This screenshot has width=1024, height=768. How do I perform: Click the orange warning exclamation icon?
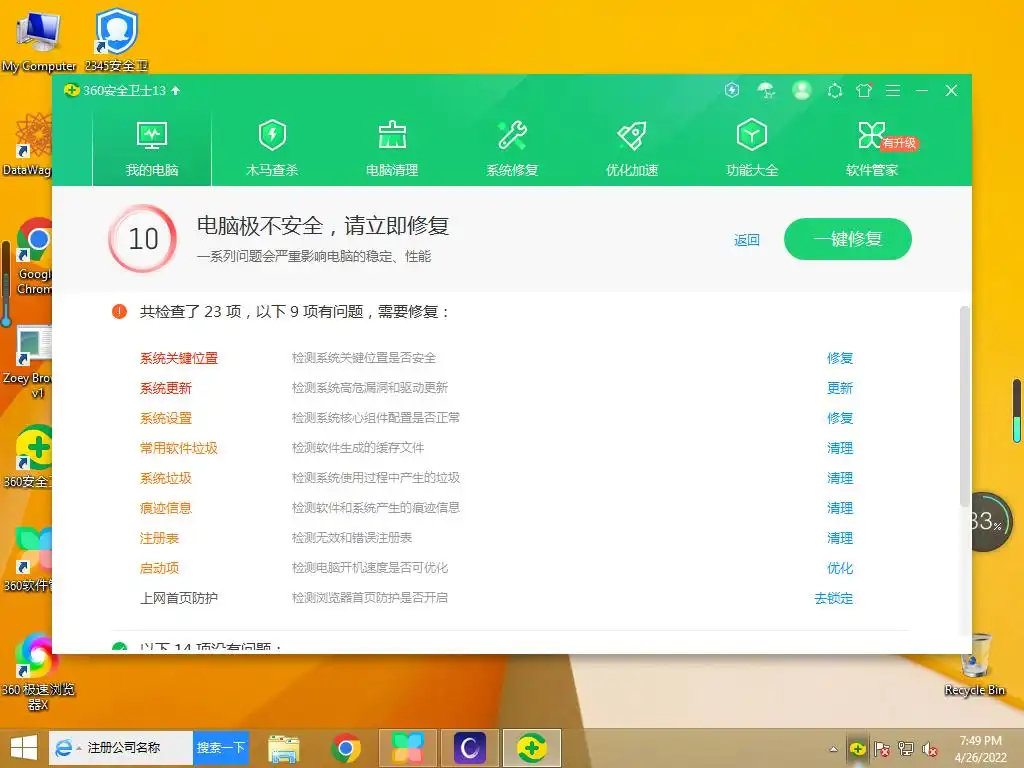coord(119,312)
